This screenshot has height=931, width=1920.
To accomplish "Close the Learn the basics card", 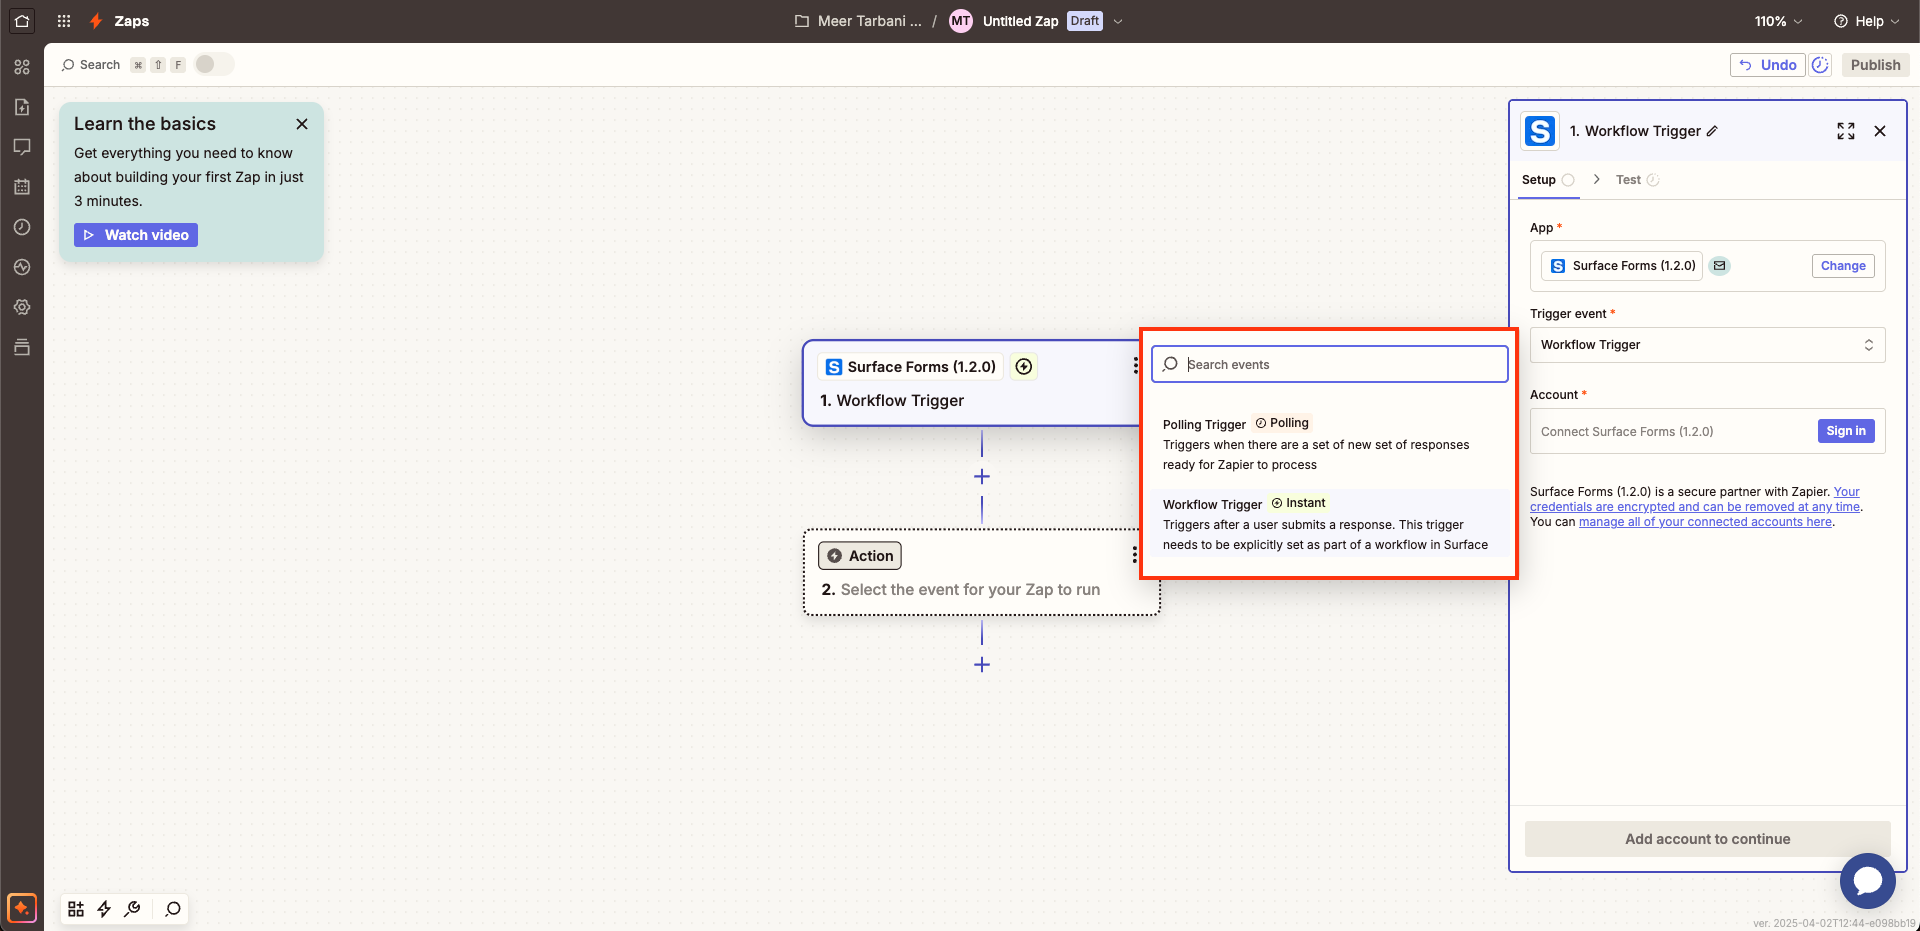I will pos(302,124).
